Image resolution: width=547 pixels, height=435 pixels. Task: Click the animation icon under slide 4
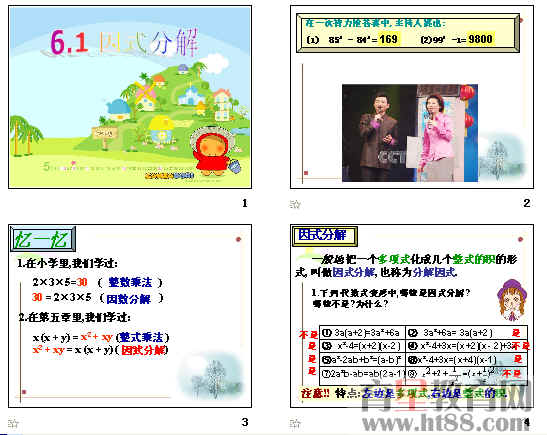point(295,423)
